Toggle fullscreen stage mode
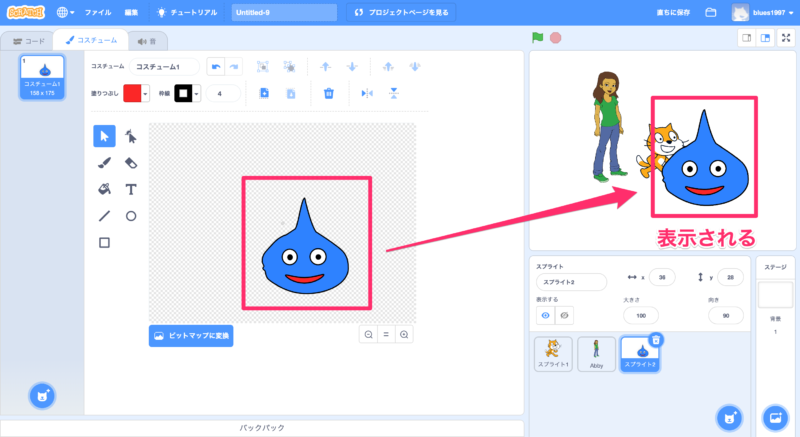 tap(785, 38)
